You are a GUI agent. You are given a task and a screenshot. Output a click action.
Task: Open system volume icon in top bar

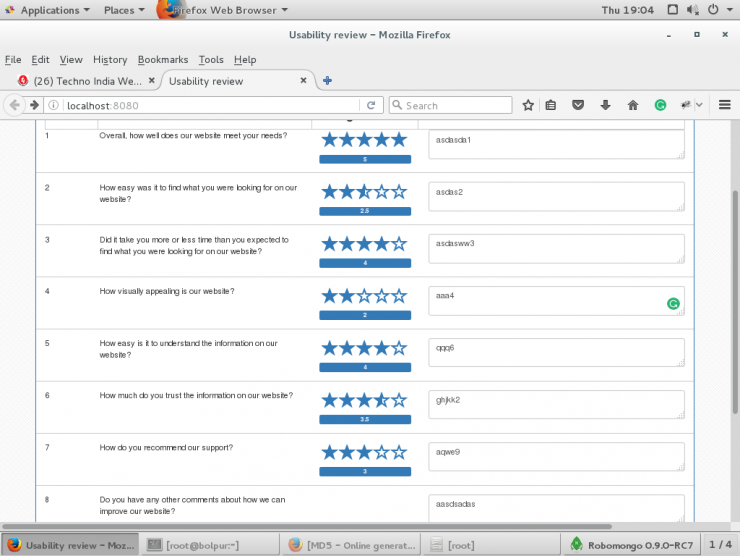point(692,10)
